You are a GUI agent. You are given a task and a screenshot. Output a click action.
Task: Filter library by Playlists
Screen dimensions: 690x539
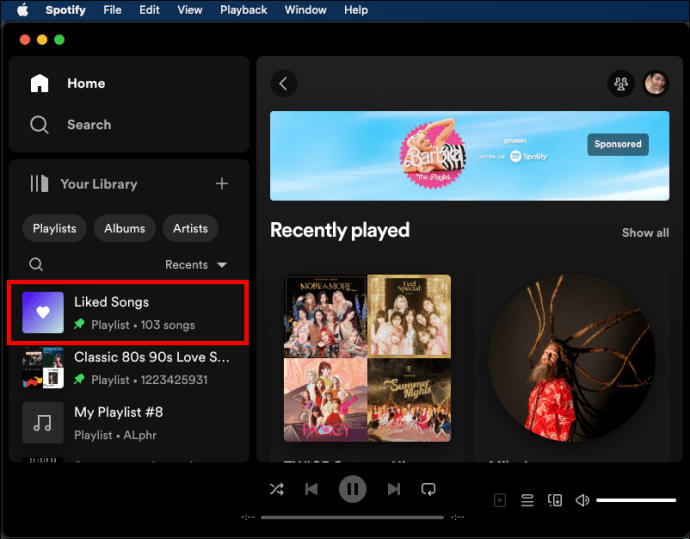[x=55, y=228]
